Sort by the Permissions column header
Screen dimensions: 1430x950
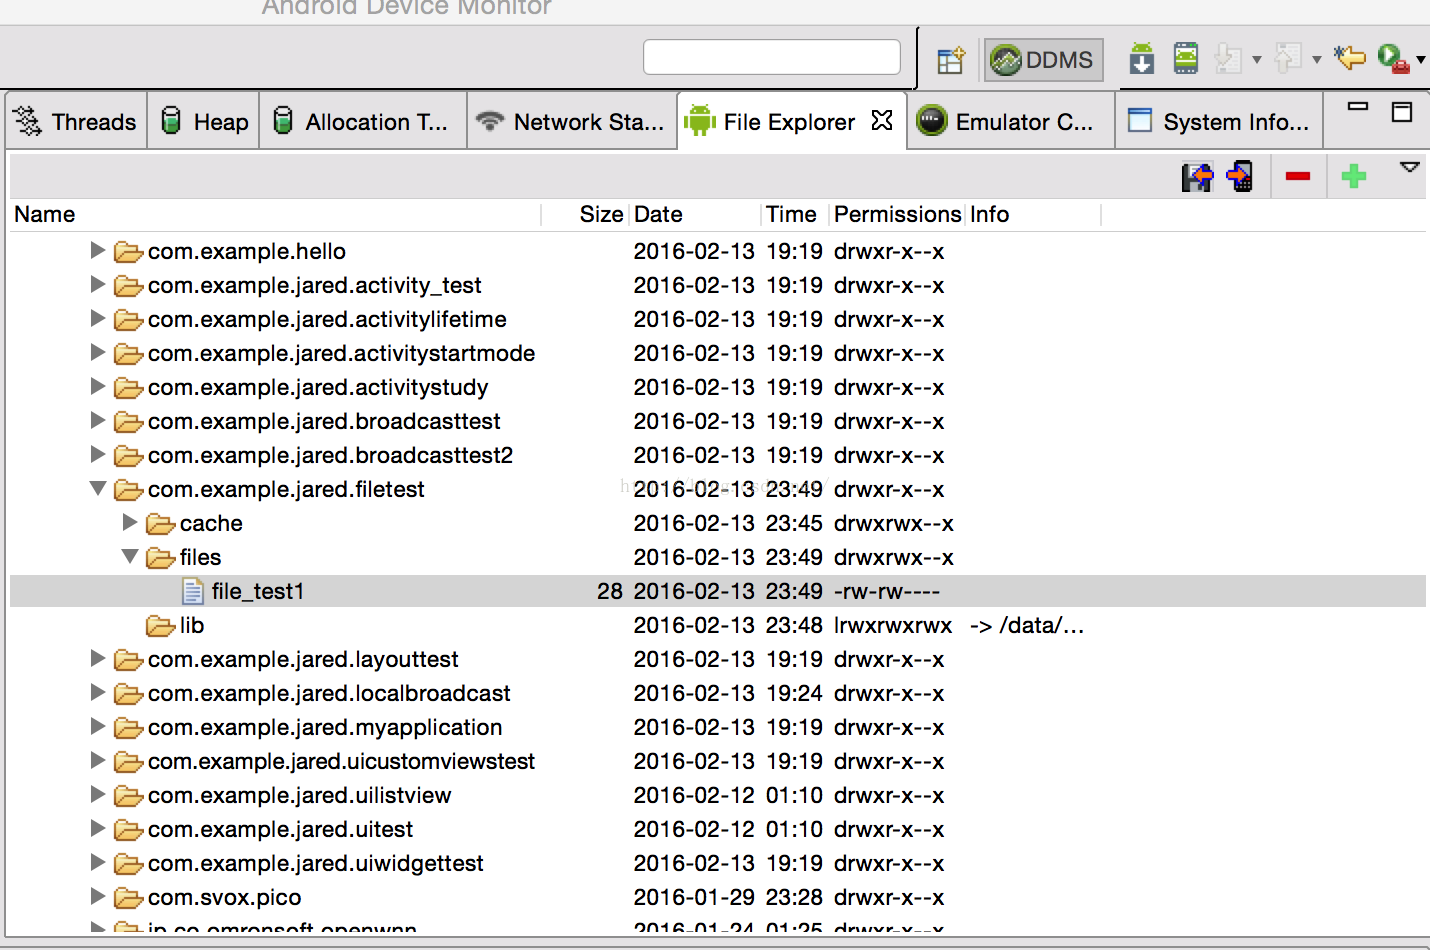pyautogui.click(x=898, y=214)
